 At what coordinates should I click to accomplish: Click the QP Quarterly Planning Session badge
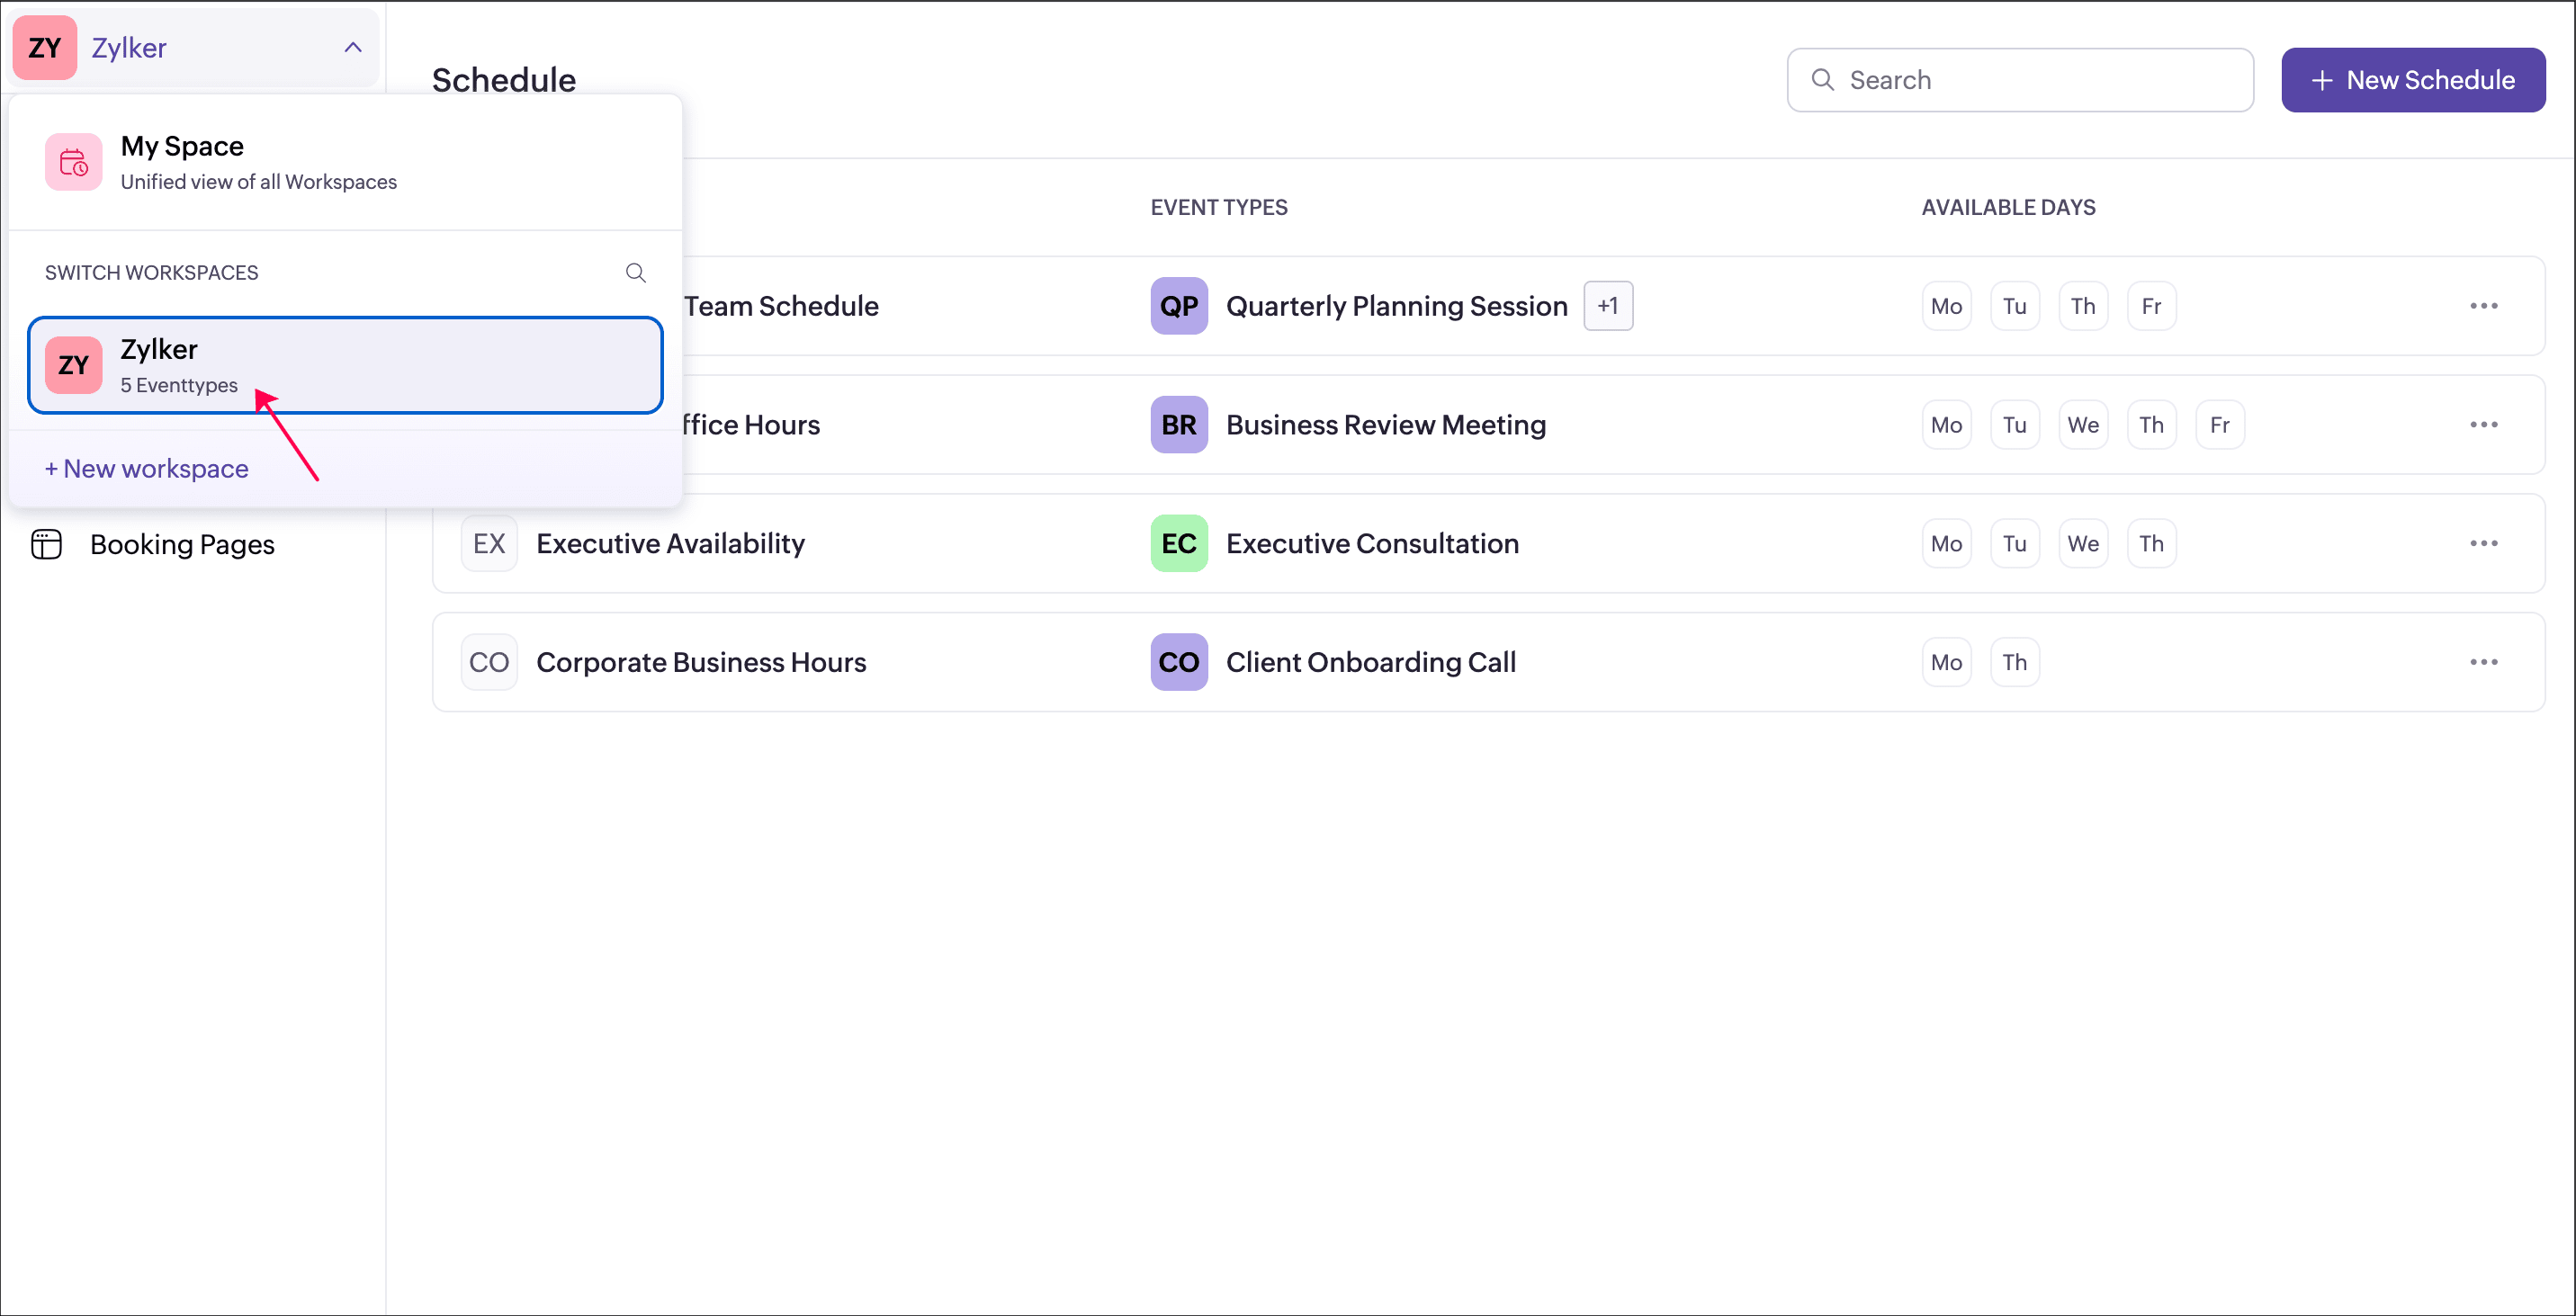point(1178,306)
